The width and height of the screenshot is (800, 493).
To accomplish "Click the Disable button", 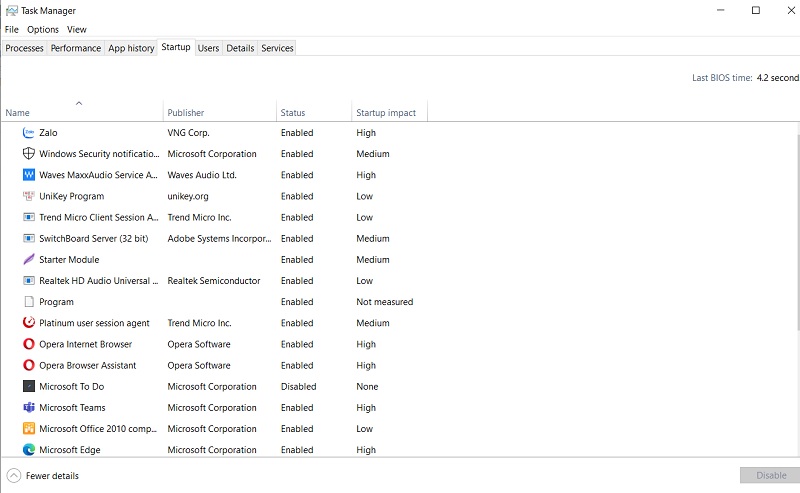I will (770, 475).
